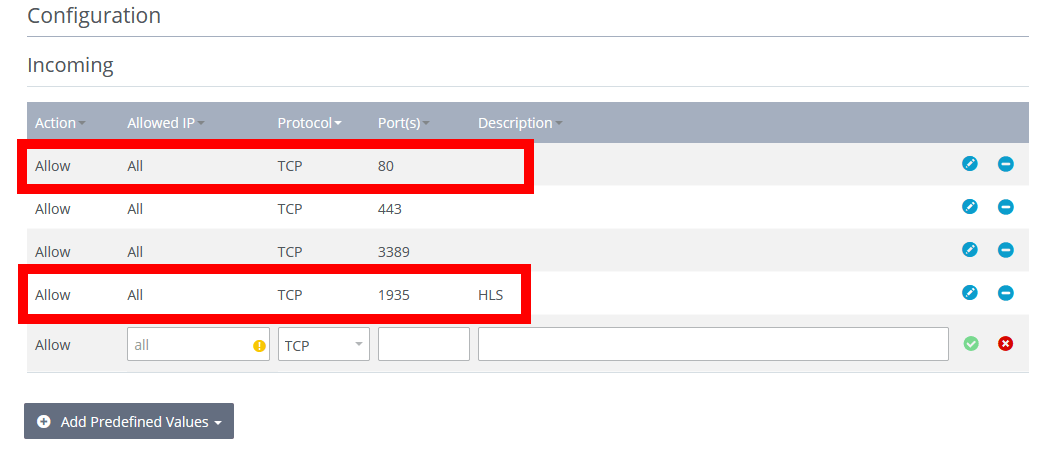Remove the port 3389 rule

pyautogui.click(x=1006, y=250)
